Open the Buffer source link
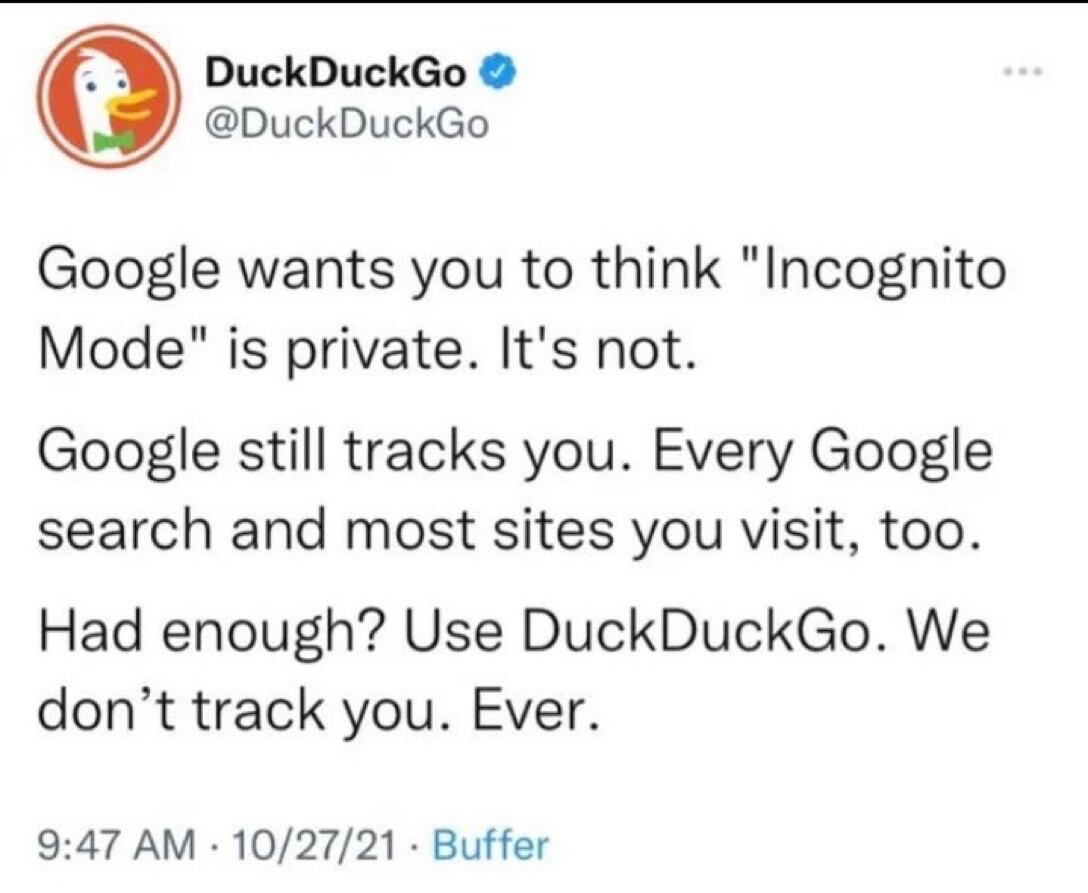Screen dimensions: 1088x893 491,846
